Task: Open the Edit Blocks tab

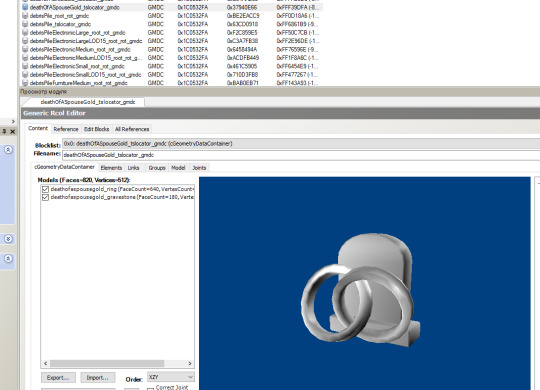Action: [96, 129]
